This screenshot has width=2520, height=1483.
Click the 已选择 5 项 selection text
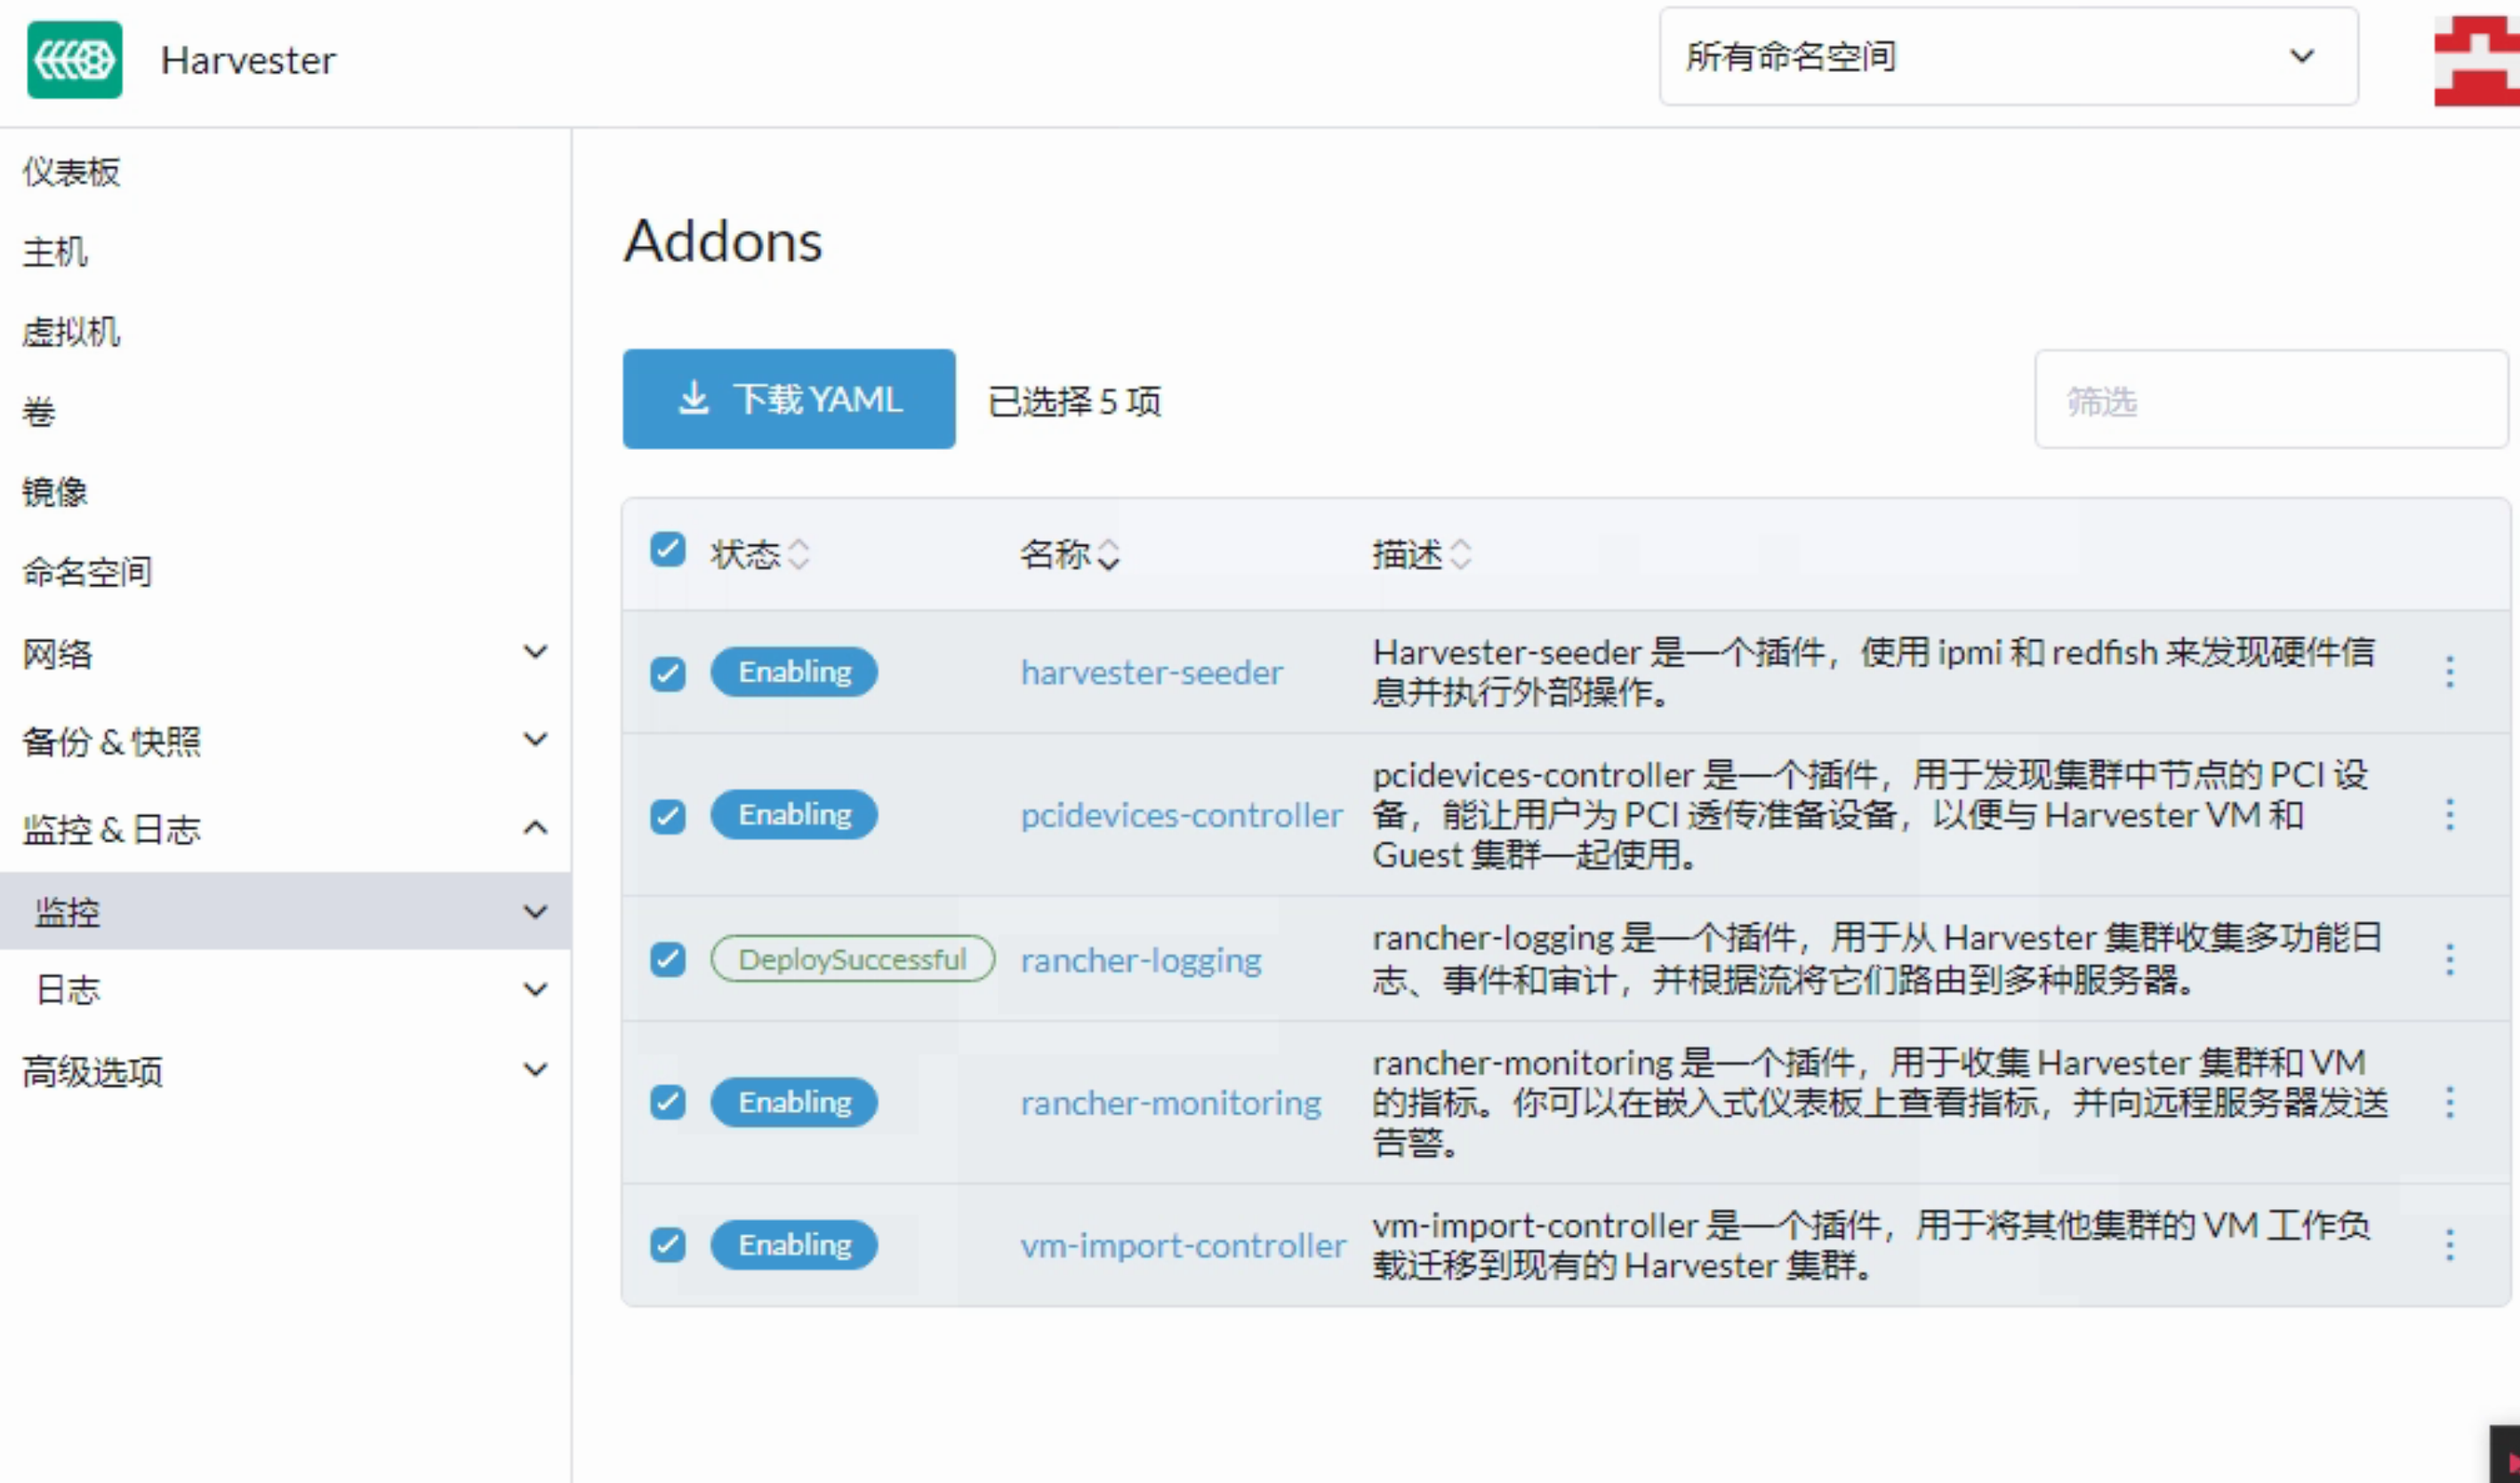[1074, 402]
